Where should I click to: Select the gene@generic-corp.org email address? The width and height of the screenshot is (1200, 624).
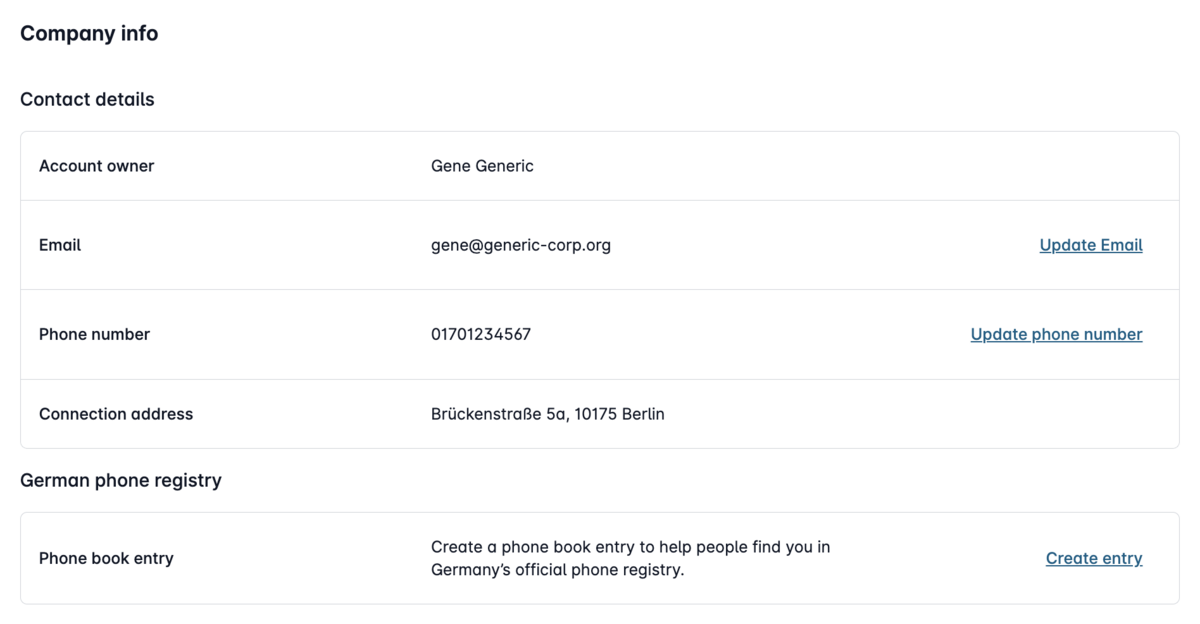point(520,245)
